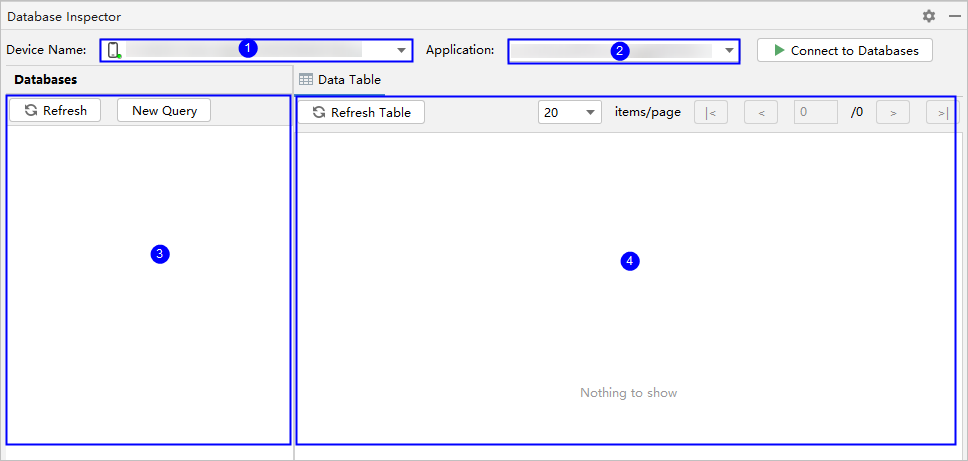Jump to last page of table results
968x461 pixels.
[x=941, y=112]
